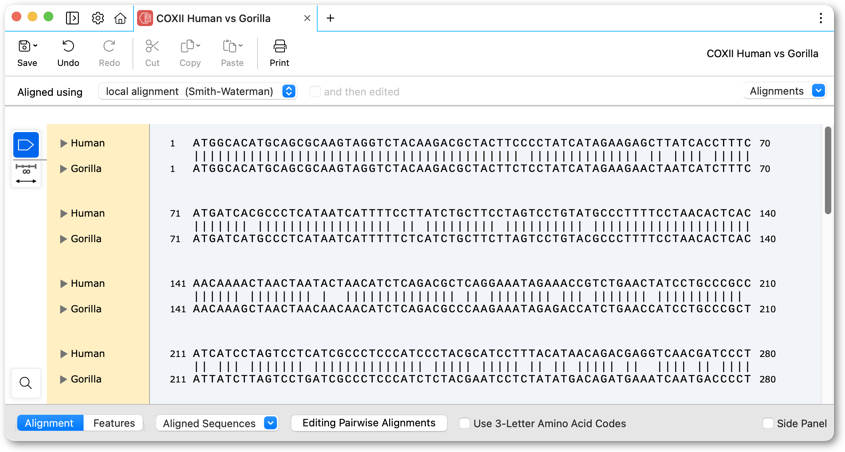Go to the home icon
Image resolution: width=845 pixels, height=452 pixels.
120,18
